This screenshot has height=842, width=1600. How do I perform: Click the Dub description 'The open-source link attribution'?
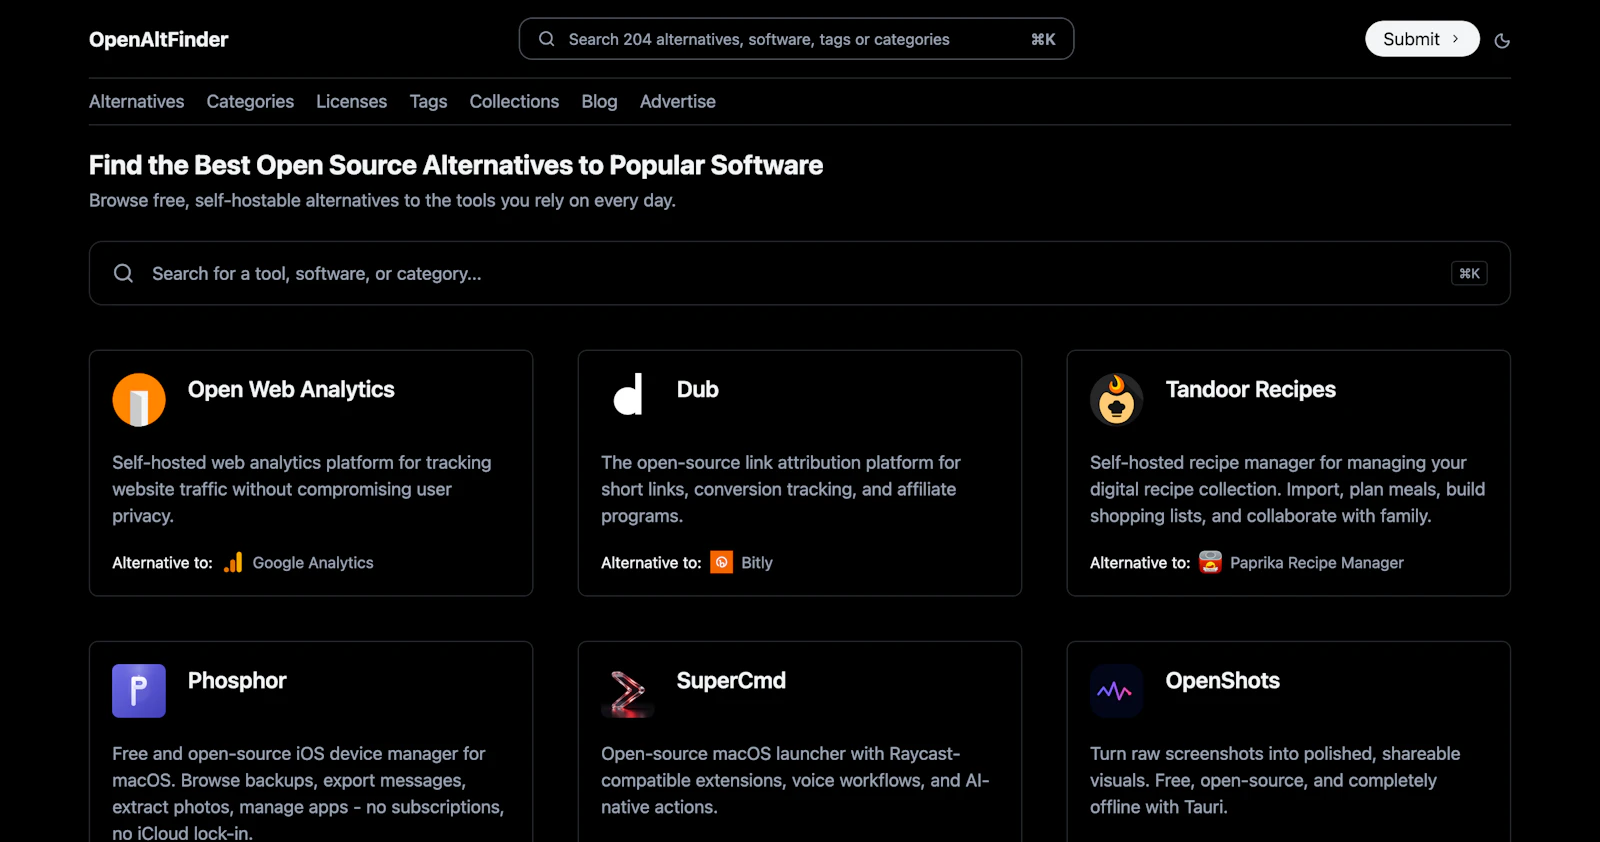780,489
